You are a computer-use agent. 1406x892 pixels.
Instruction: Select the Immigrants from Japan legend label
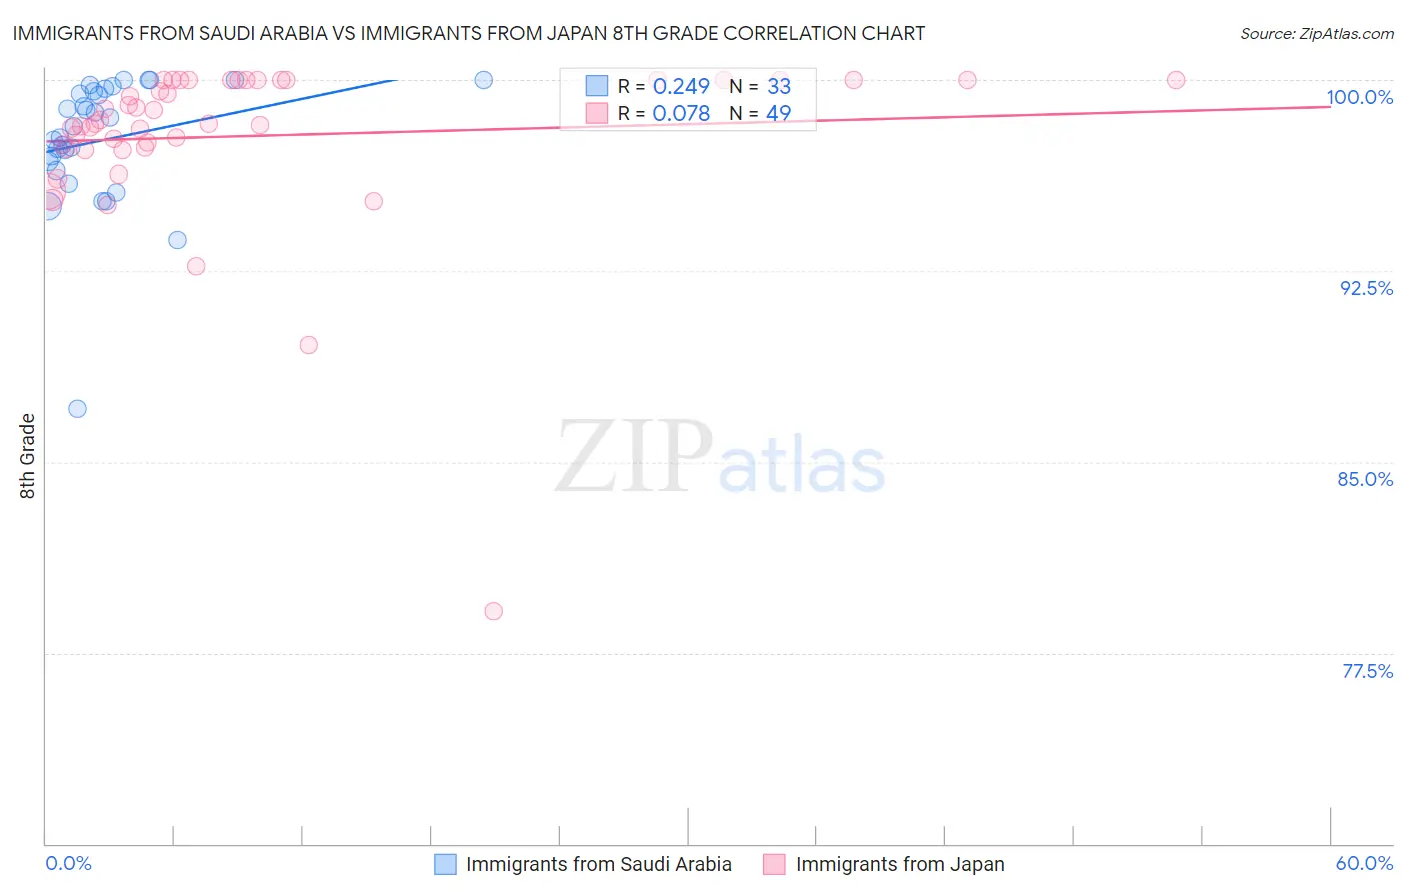click(x=899, y=864)
